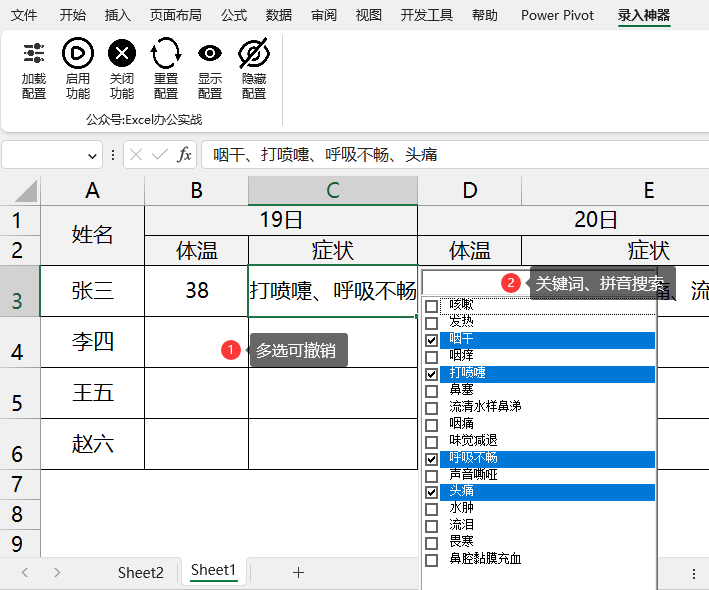
Task: Check the 声音嘶哑 checkbox
Action: pyautogui.click(x=432, y=476)
